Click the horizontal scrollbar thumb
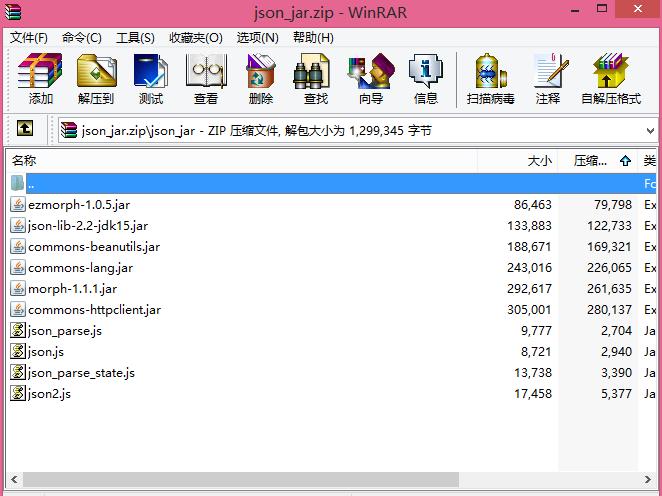This screenshot has width=662, height=496. 241,479
